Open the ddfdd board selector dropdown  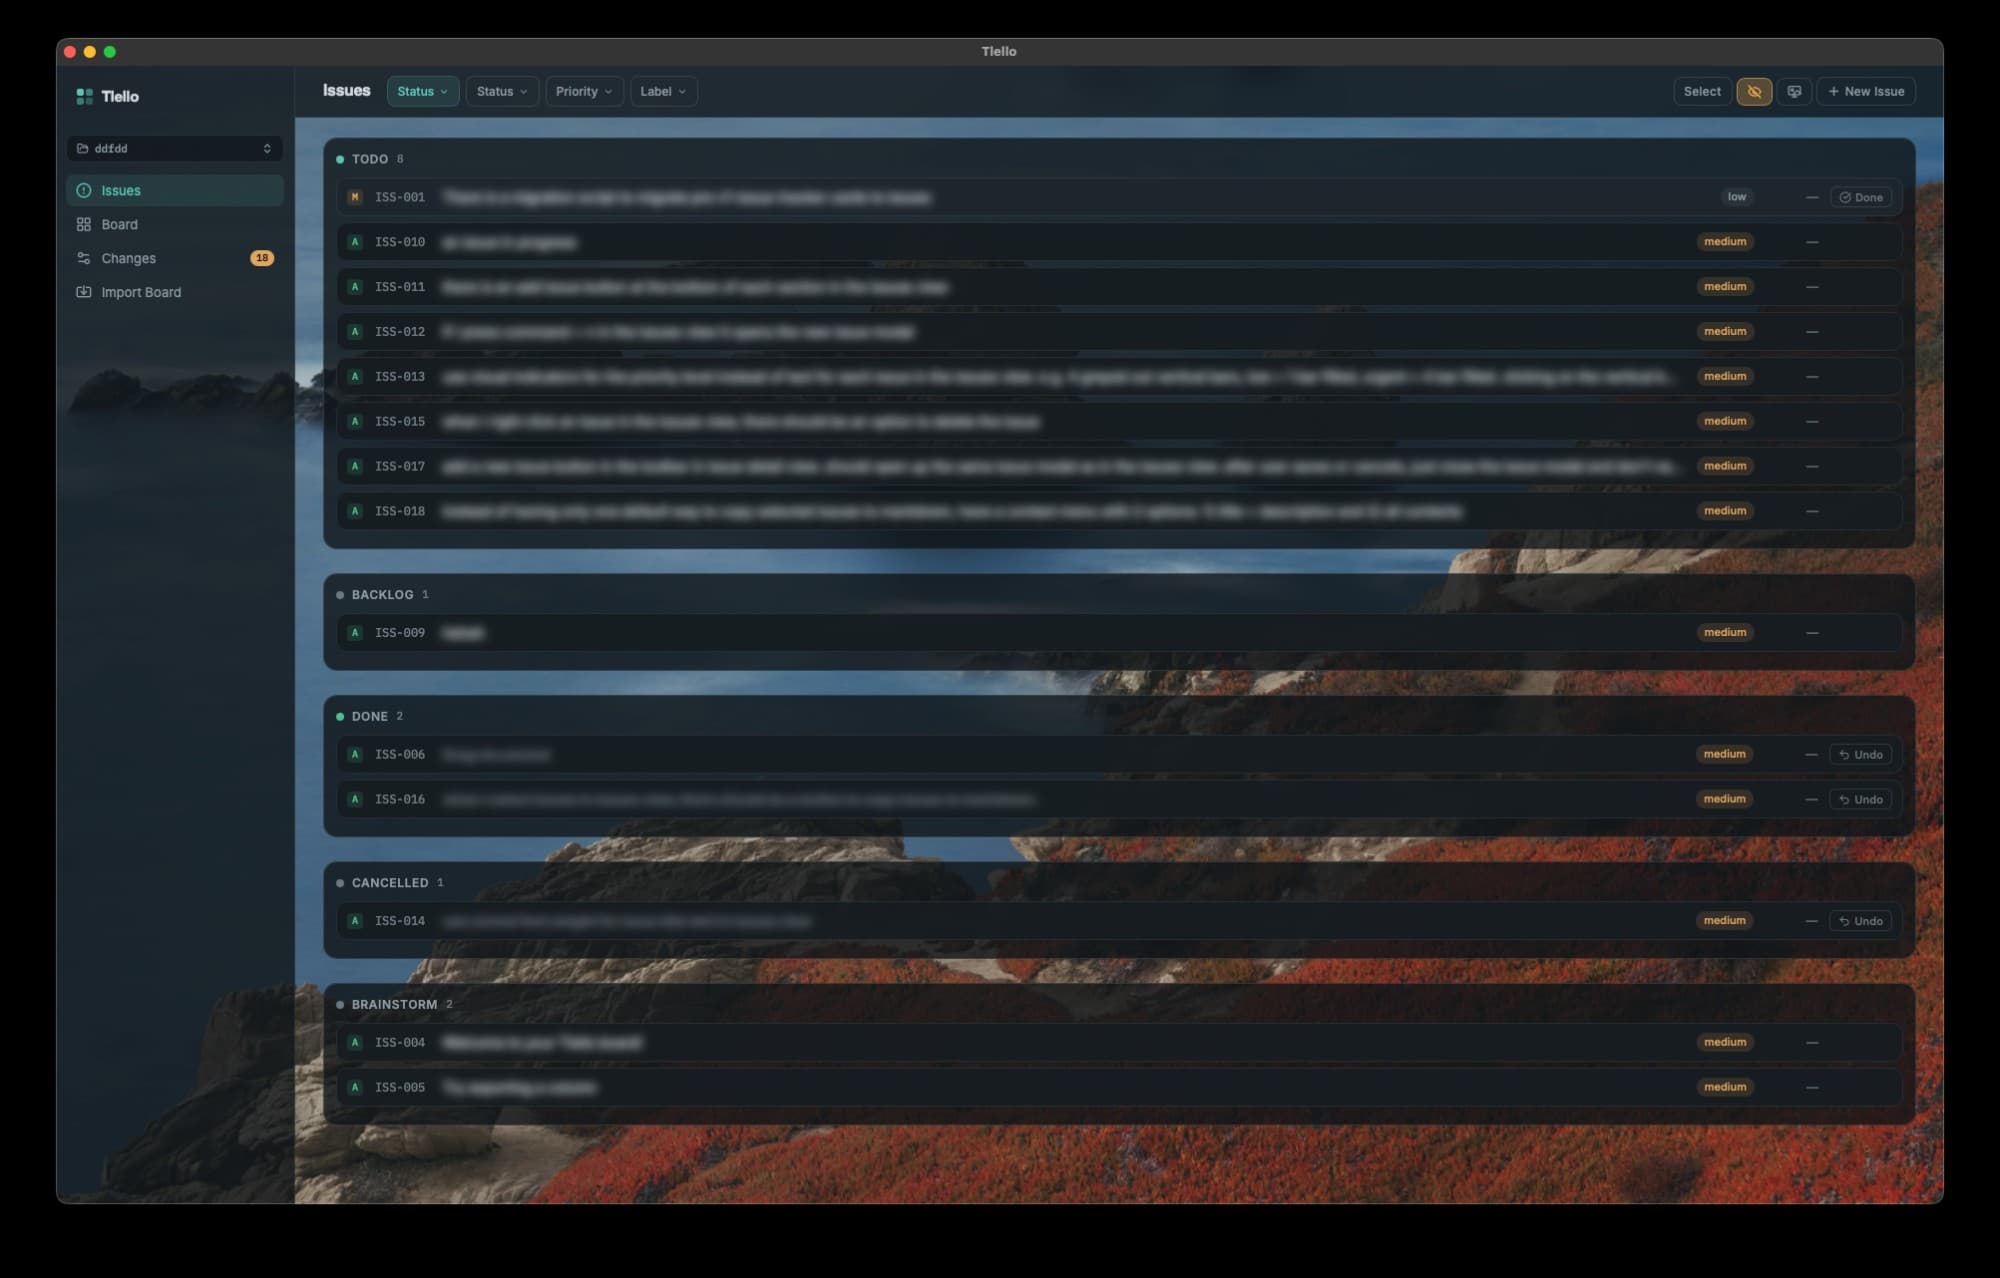175,148
